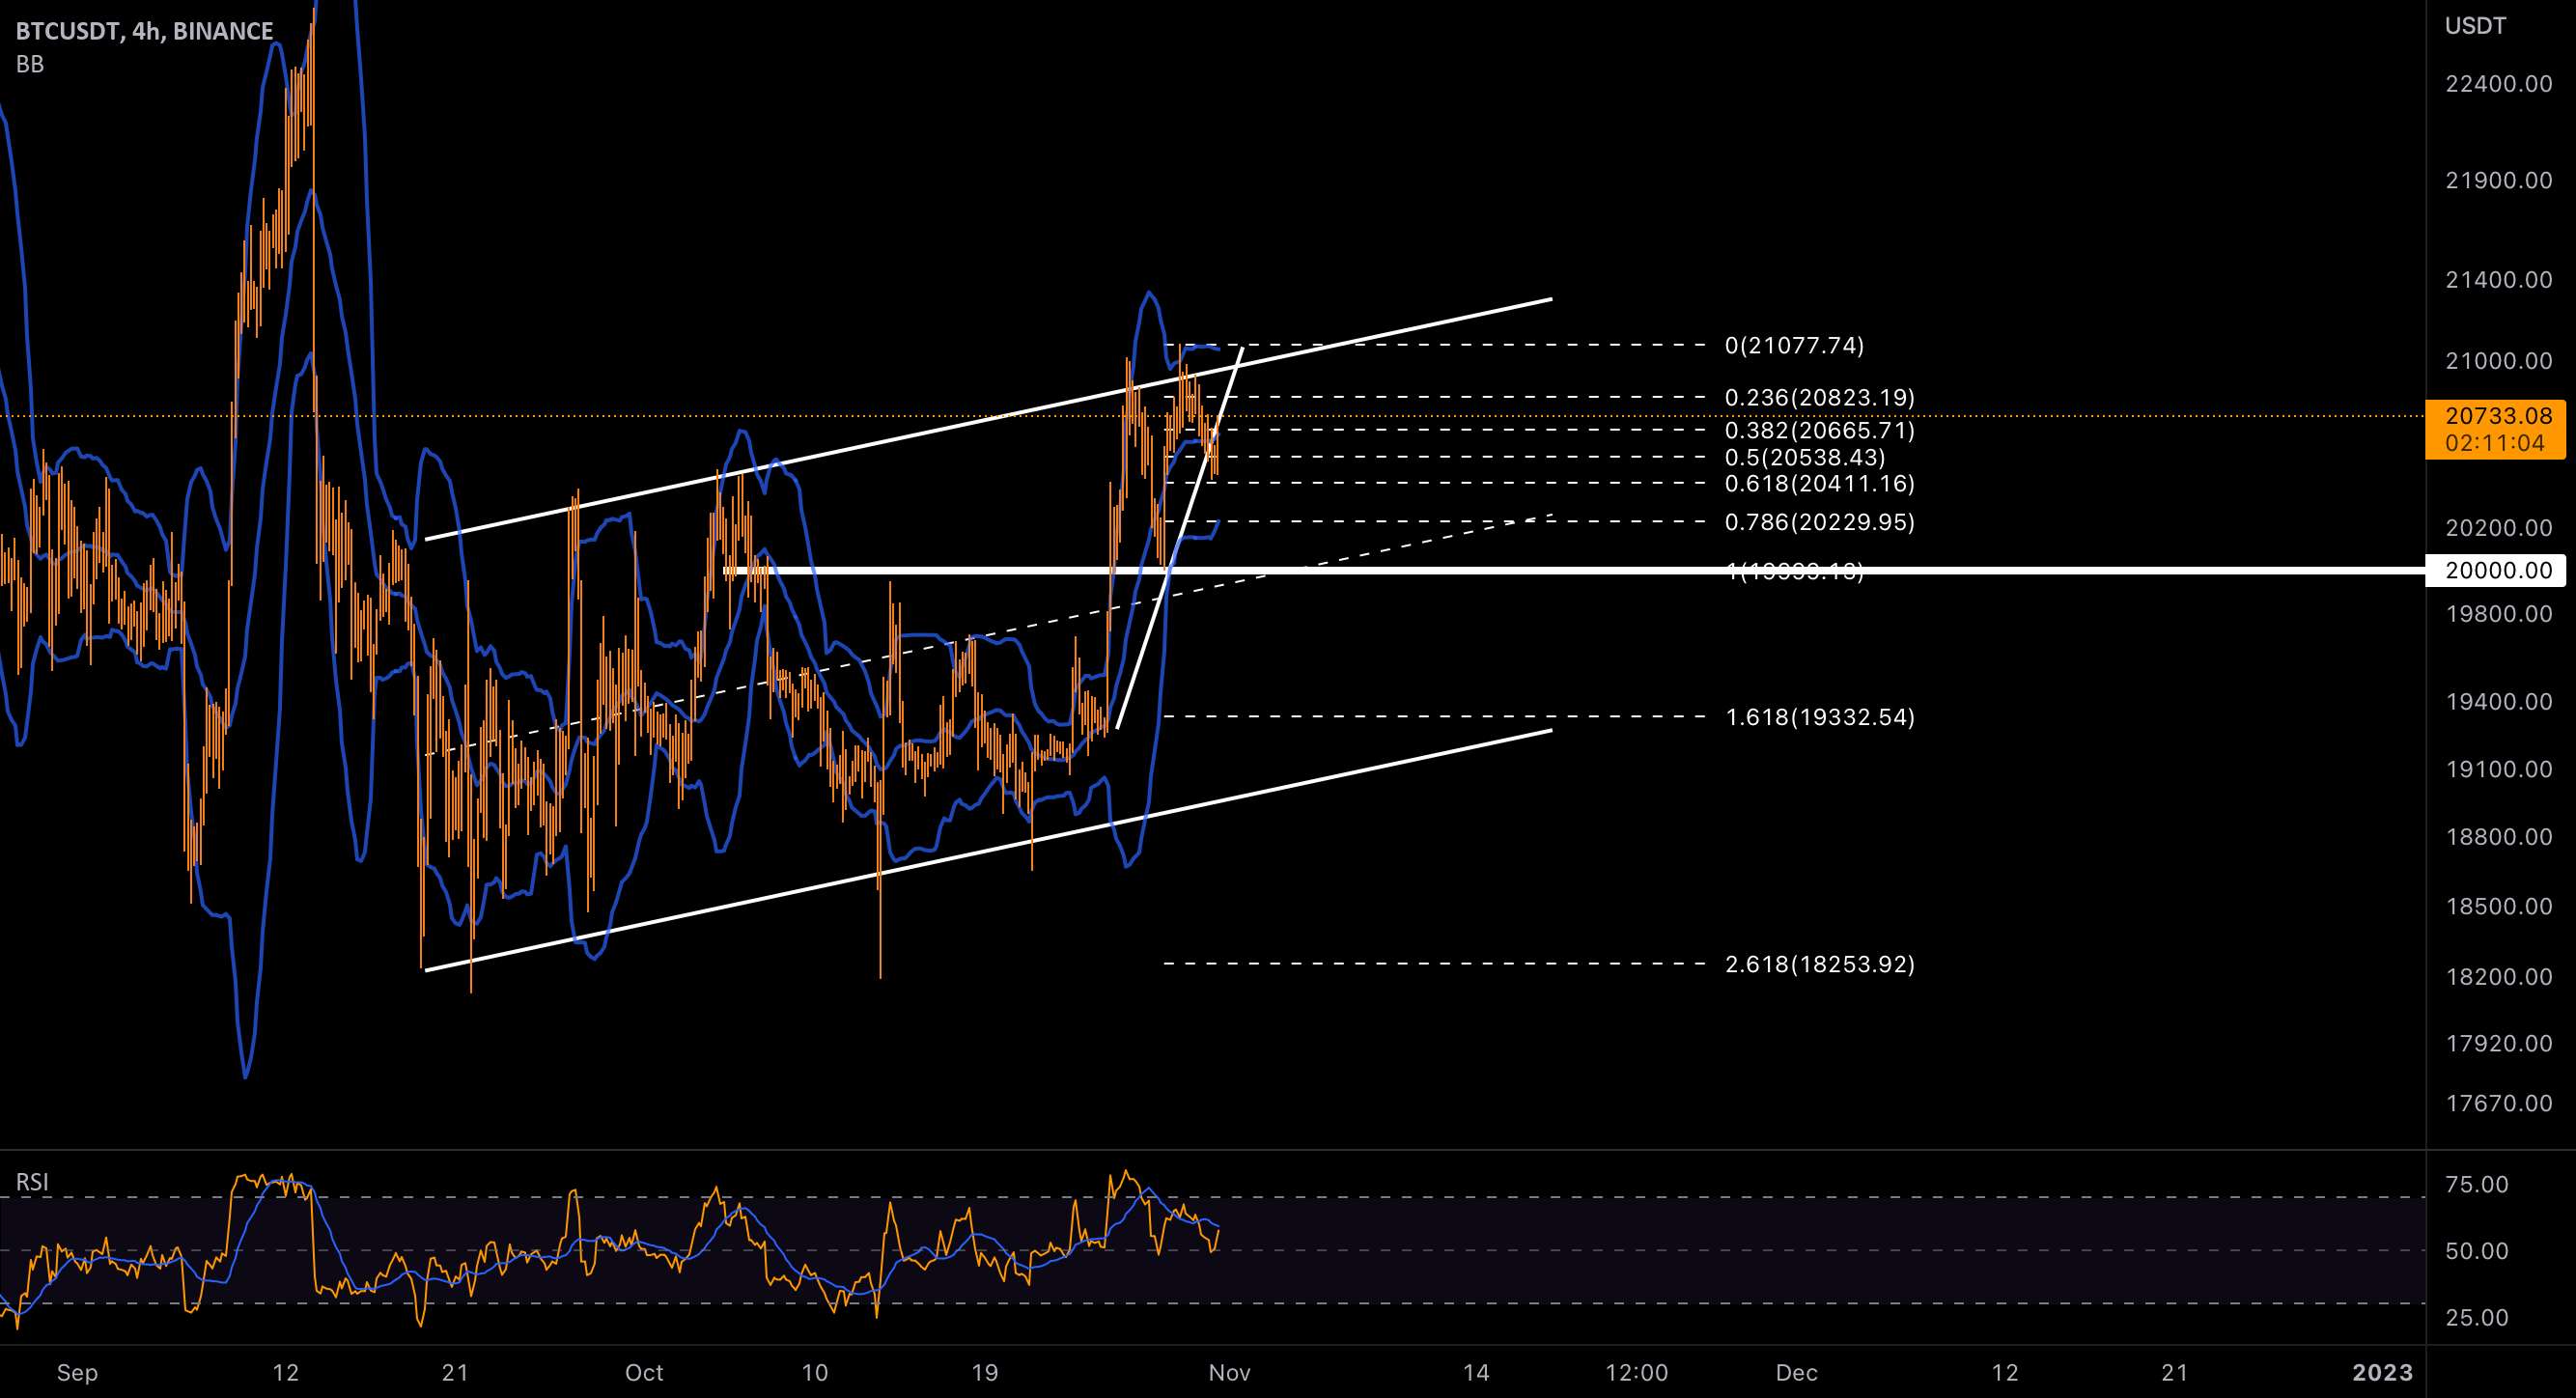2576x1398 pixels.
Task: Click the 20200.00 price axis label
Action: [x=2498, y=527]
